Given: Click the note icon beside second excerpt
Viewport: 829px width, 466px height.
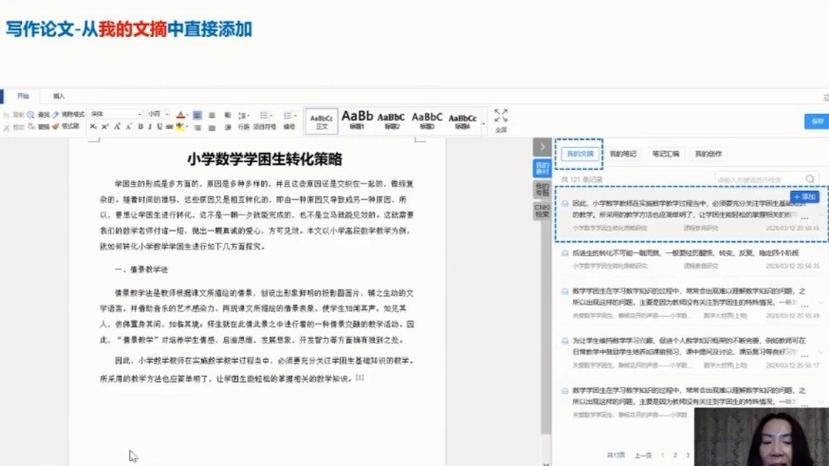Looking at the screenshot, I should [x=565, y=253].
